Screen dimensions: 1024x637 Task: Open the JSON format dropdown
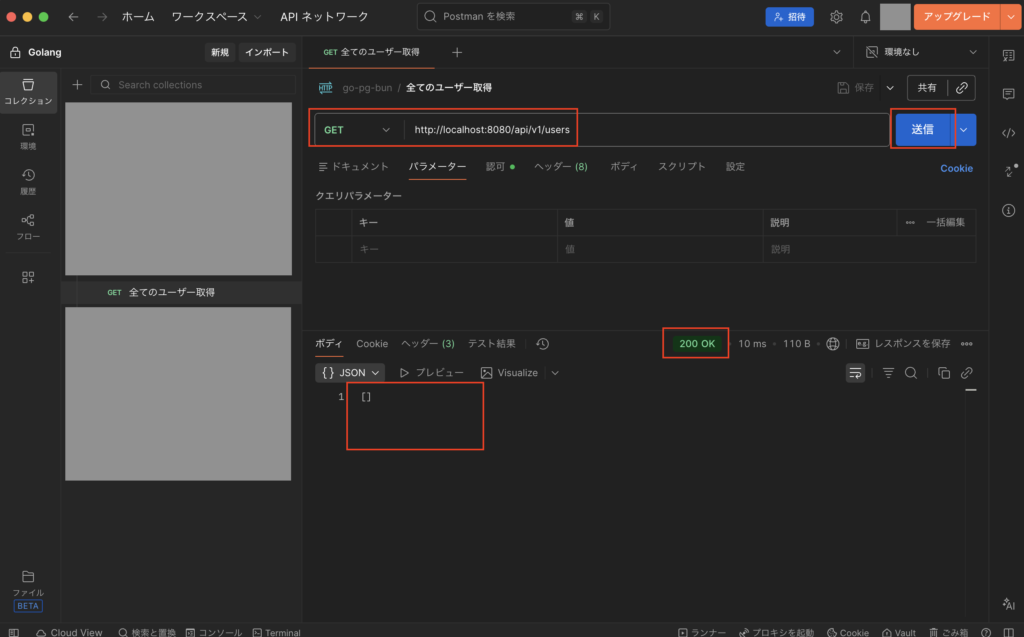350,373
